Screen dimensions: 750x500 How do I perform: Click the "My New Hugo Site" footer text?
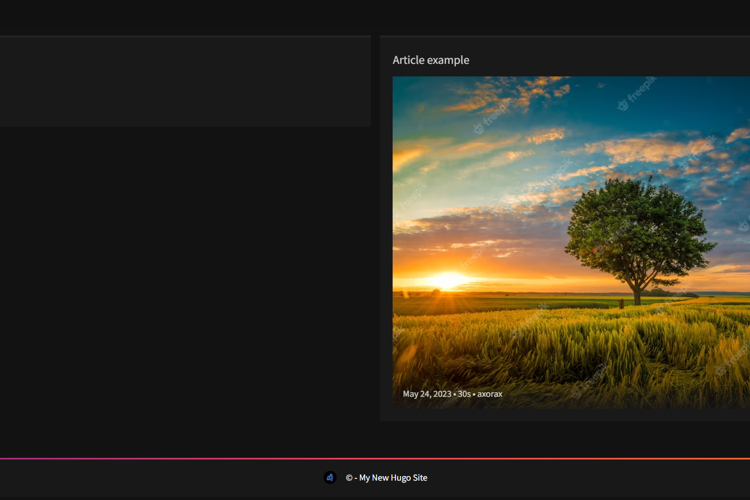click(x=393, y=478)
